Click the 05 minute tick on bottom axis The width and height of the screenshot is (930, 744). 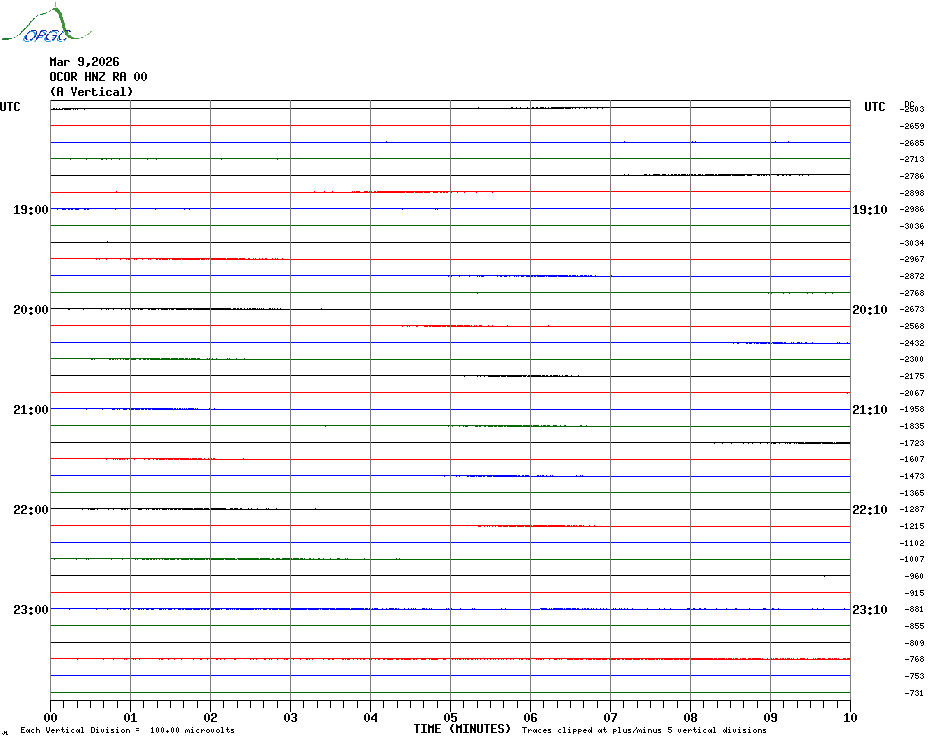[450, 717]
